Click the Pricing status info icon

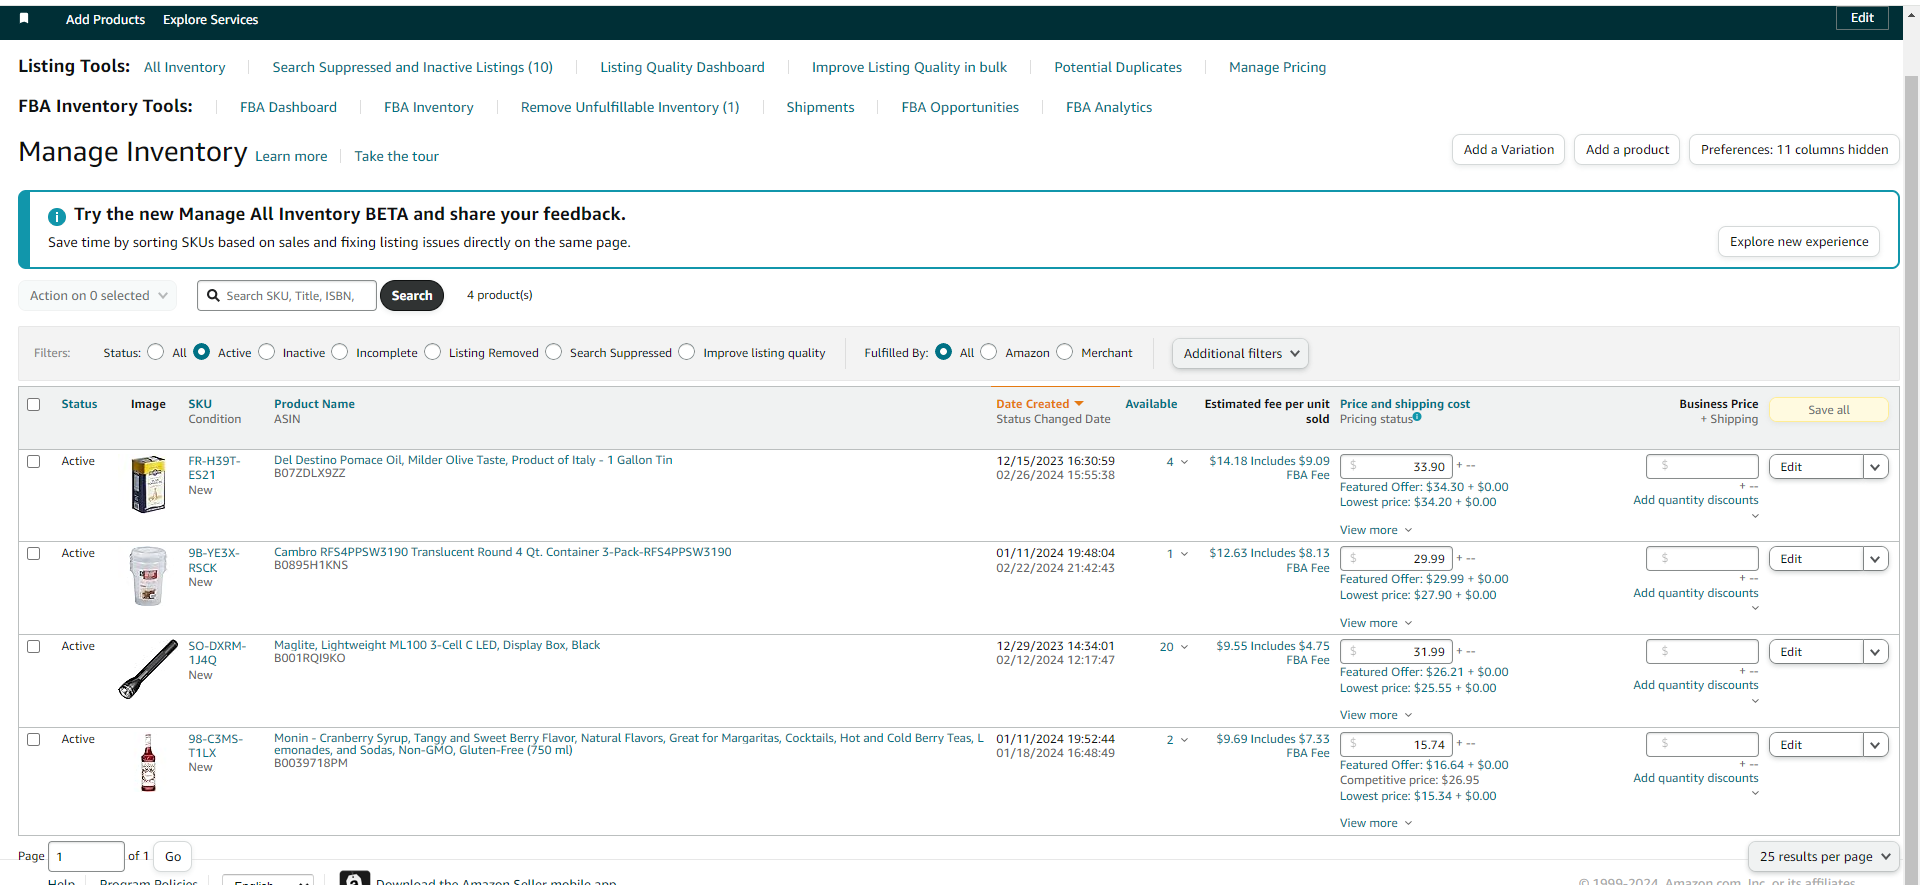(1417, 417)
